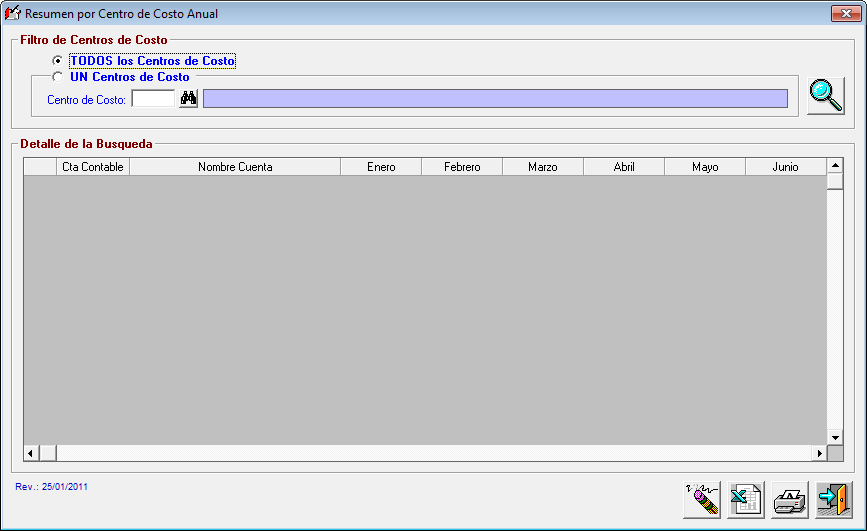
Task: Click the Centro de Costo code field
Action: (153, 99)
